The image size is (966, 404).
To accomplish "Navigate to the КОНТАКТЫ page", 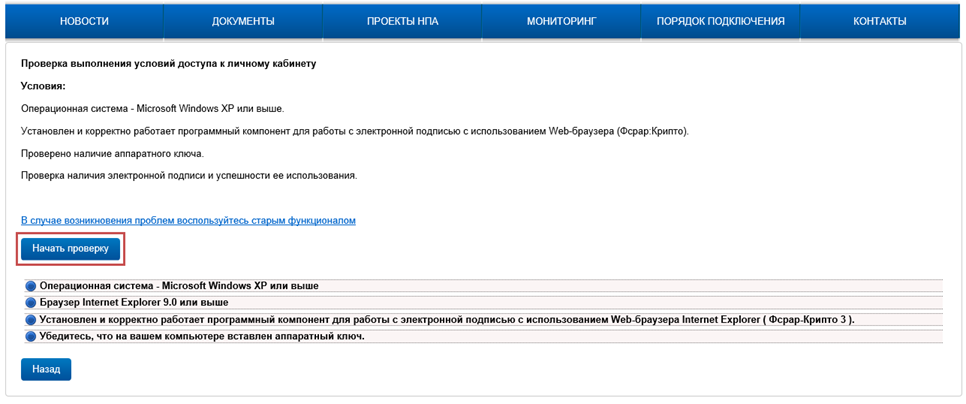I will pos(880,22).
